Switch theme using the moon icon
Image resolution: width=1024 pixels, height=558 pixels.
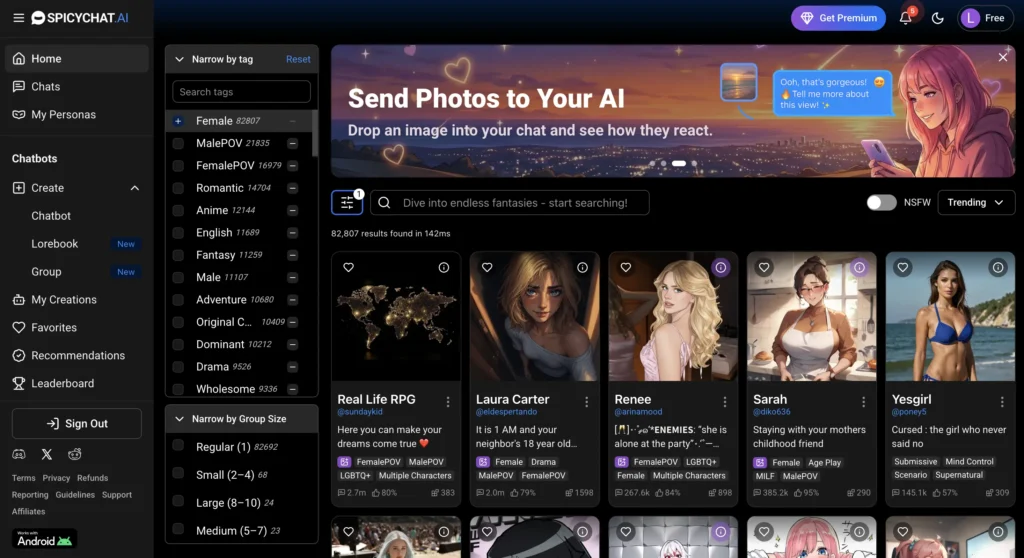[938, 18]
